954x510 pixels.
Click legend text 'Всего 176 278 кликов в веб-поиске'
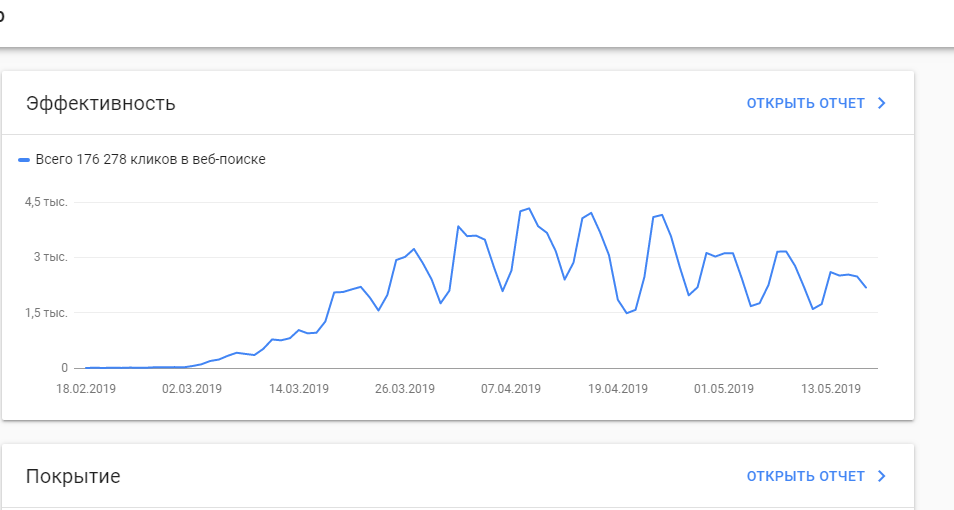(150, 159)
